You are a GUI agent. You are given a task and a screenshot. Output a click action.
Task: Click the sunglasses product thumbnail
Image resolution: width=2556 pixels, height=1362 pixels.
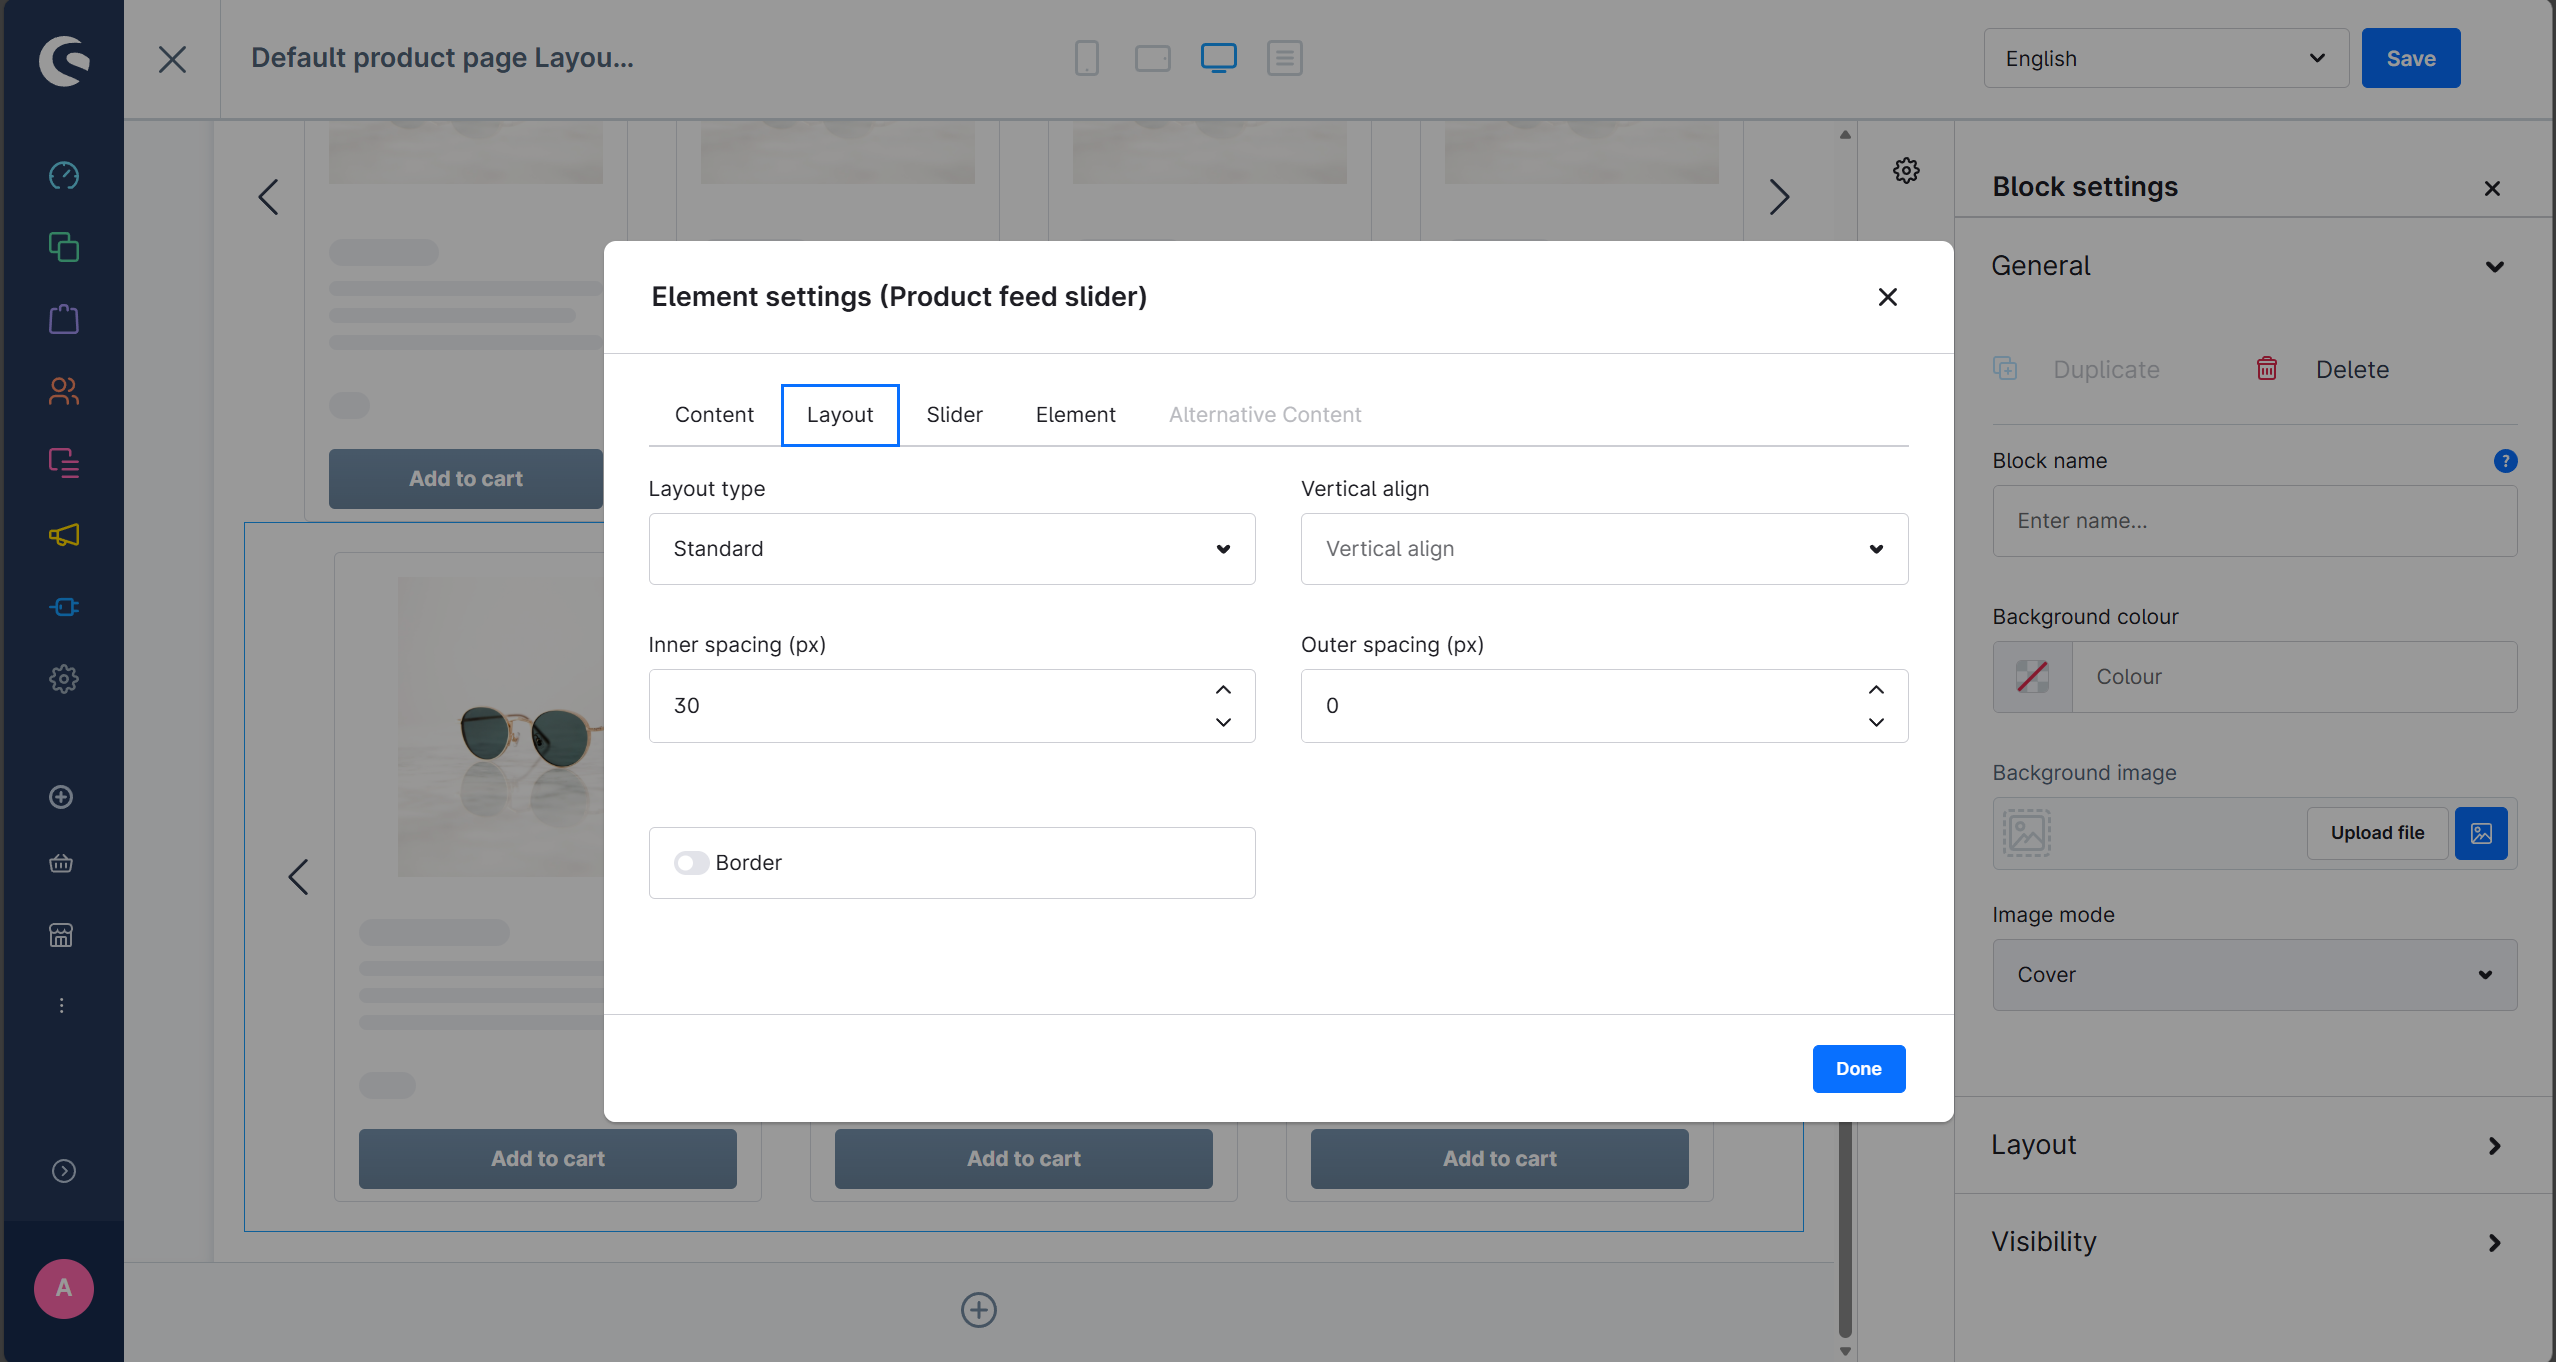click(501, 727)
